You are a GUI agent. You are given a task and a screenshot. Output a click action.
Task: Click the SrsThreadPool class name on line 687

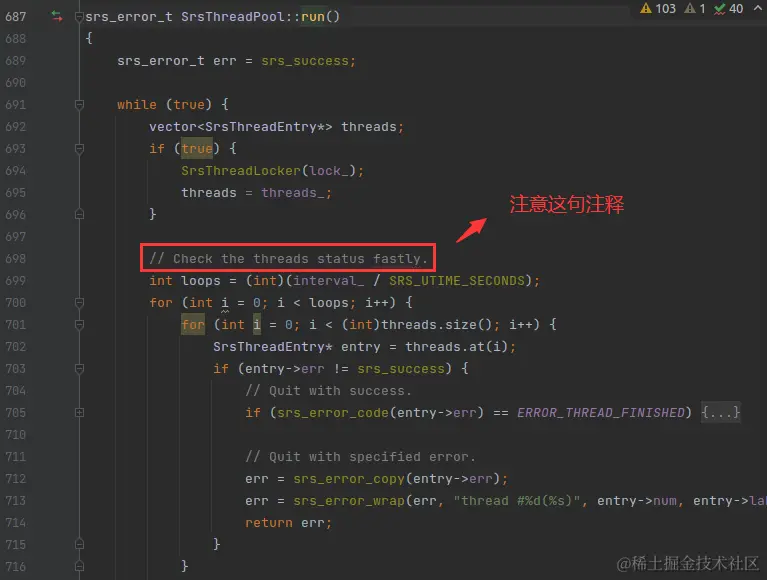point(232,17)
